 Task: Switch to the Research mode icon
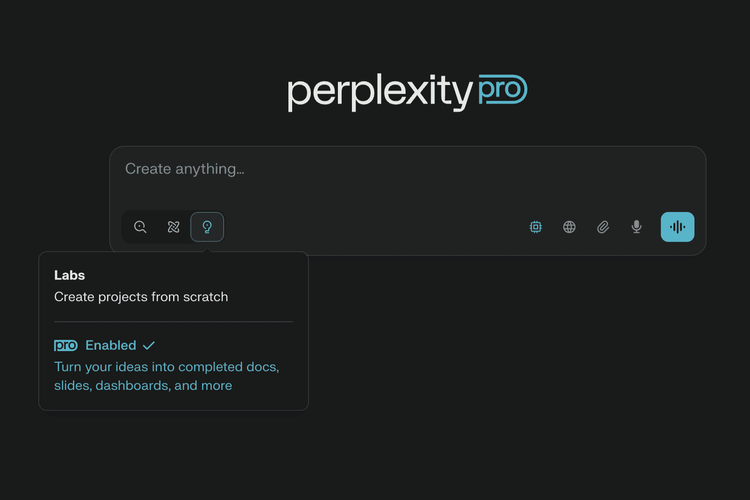click(x=173, y=227)
